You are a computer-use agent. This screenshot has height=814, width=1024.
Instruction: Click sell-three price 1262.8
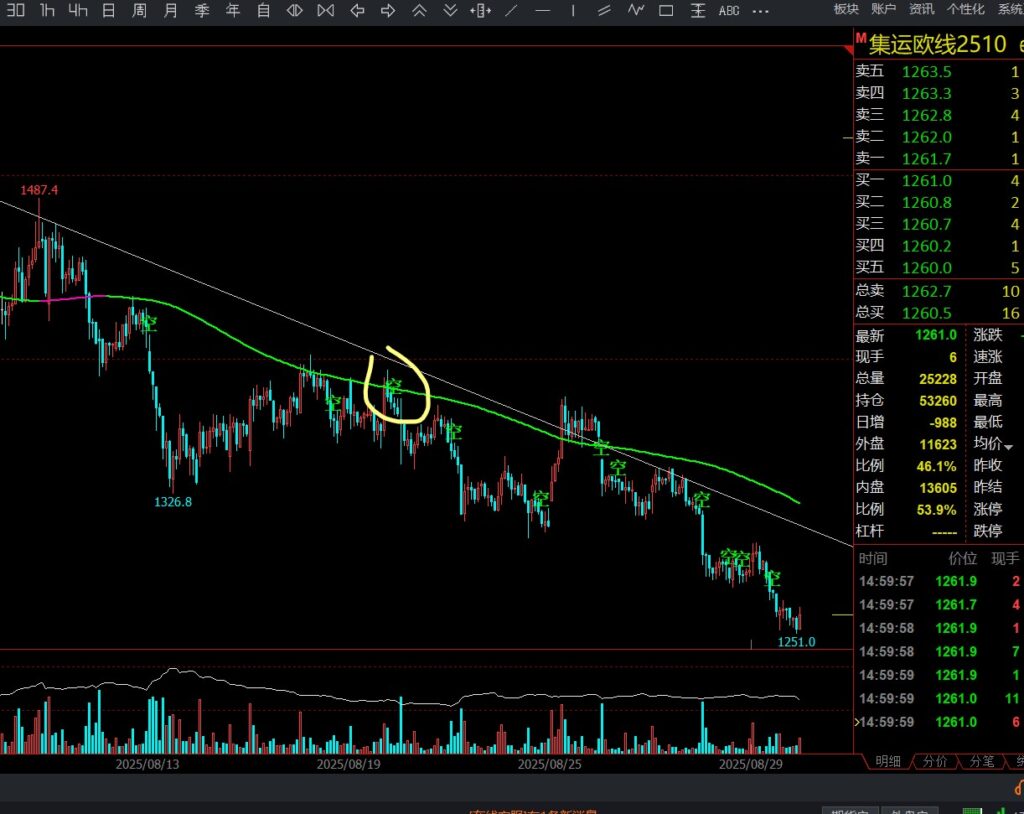click(x=926, y=115)
